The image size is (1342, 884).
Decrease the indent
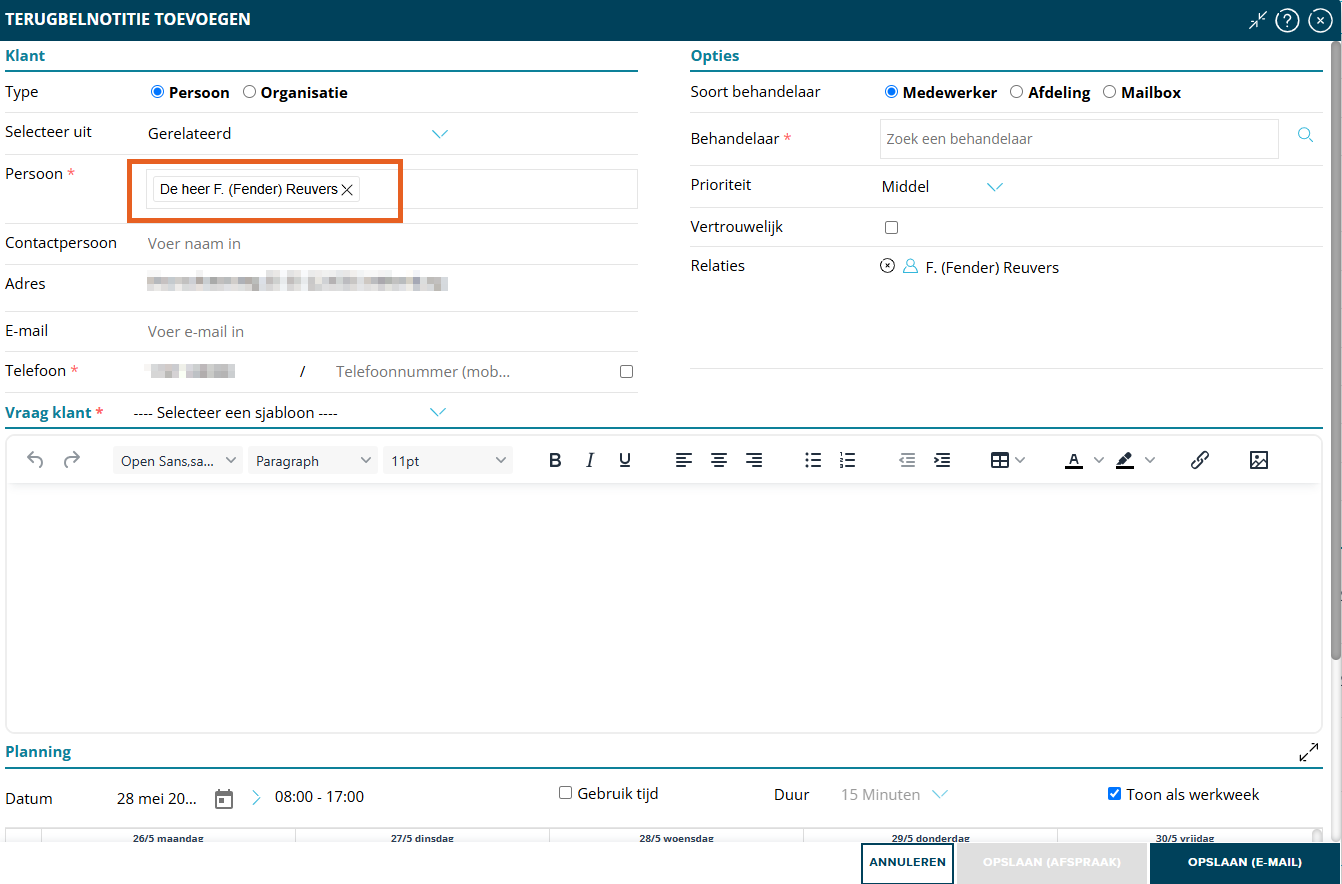[x=907, y=460]
